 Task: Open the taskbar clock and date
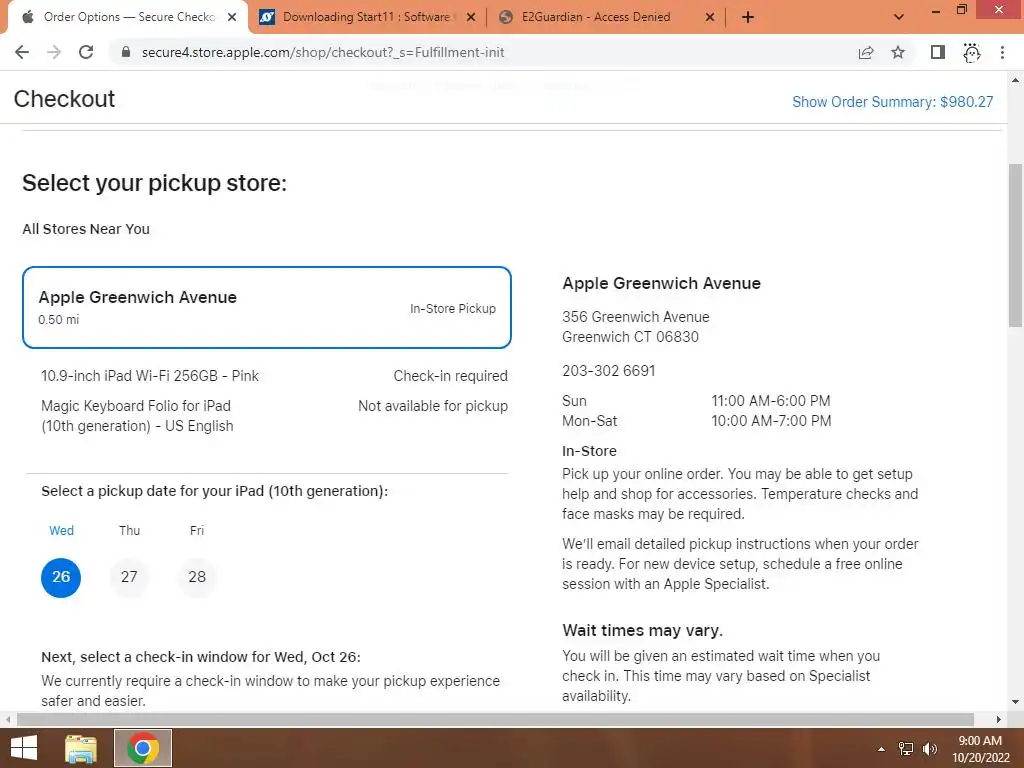[980, 749]
